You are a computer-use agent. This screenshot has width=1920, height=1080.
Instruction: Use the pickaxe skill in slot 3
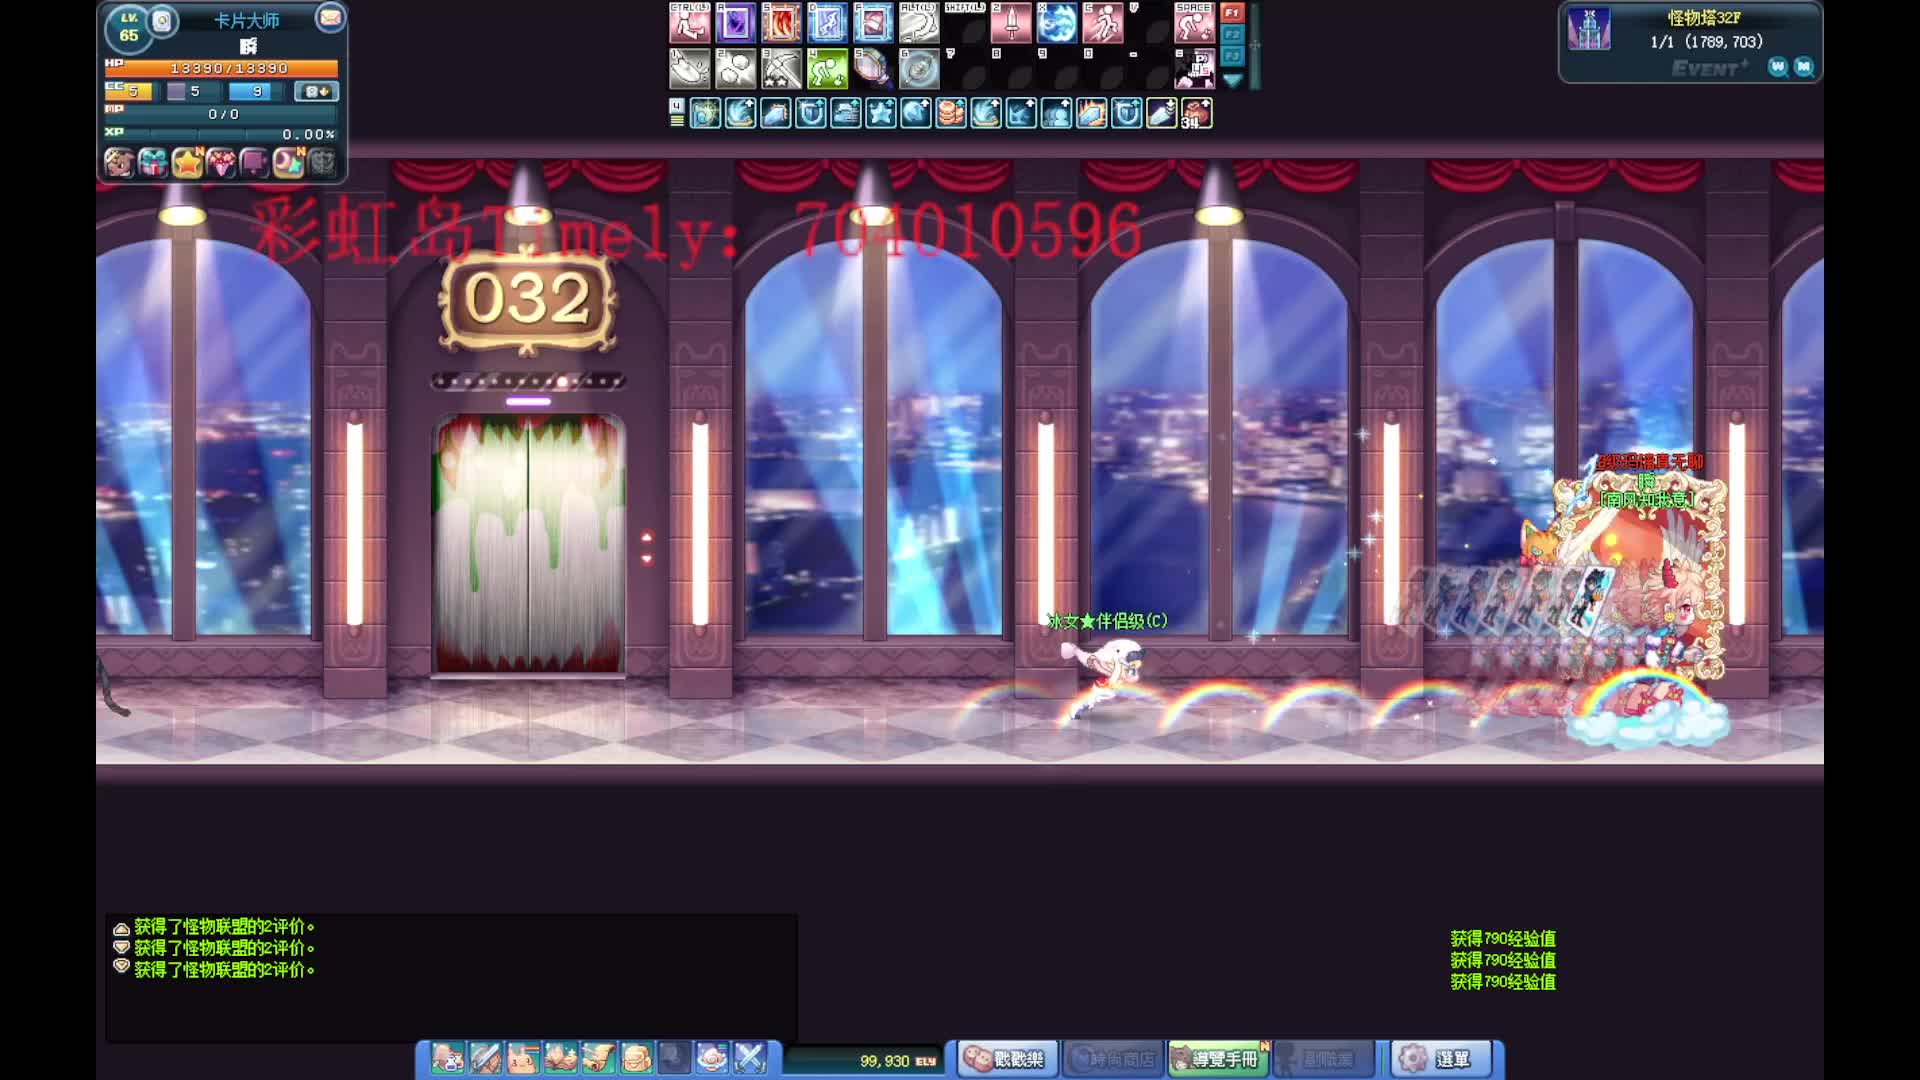tap(781, 69)
